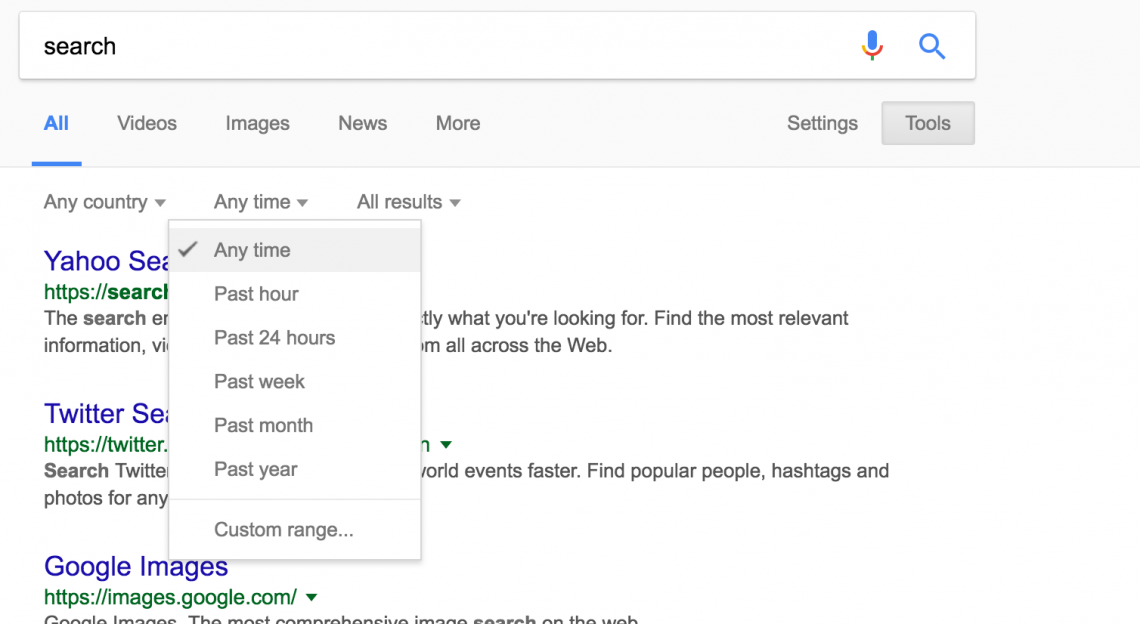Expand the Twitter result options arrow
Screen dimensions: 1140x624
[446, 444]
